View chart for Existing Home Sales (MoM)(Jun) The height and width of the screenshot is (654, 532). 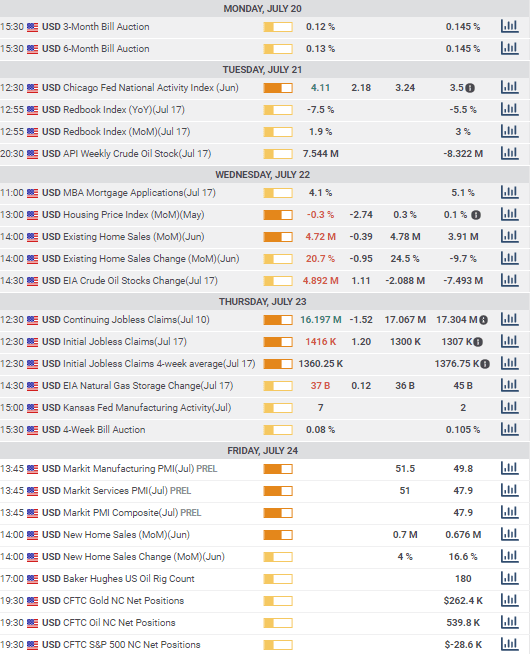[509, 236]
